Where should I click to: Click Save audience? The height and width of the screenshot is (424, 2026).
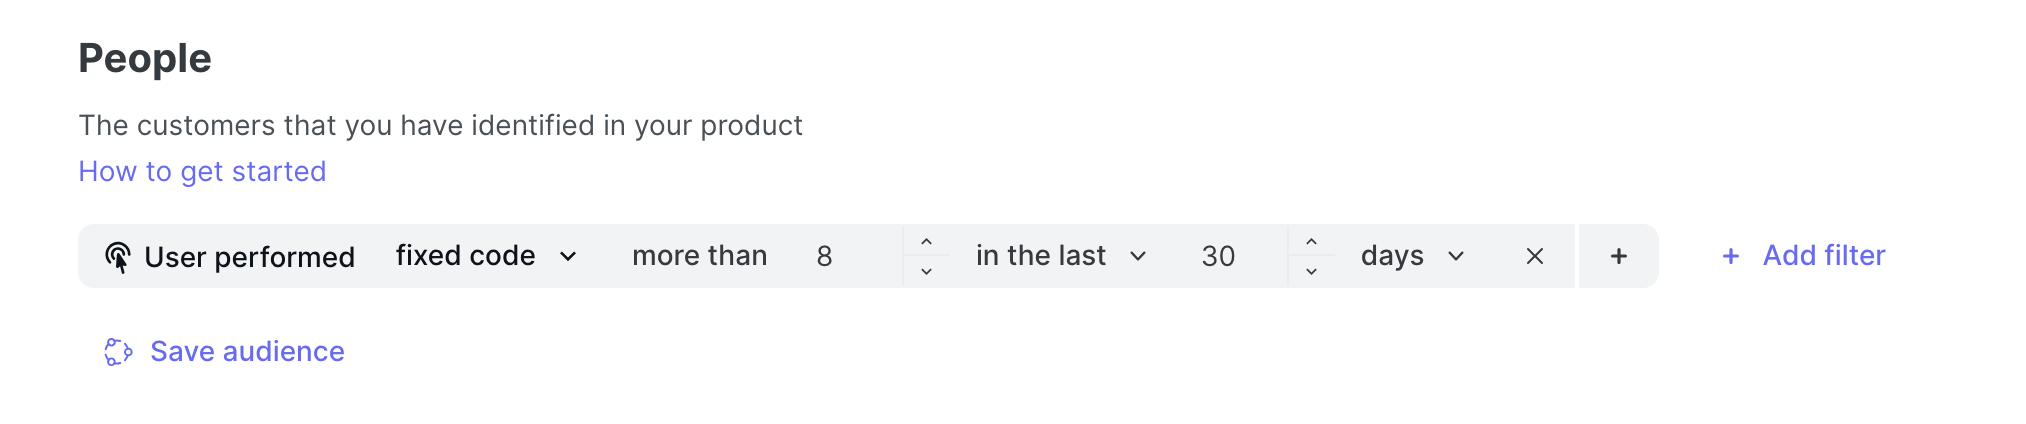point(247,352)
